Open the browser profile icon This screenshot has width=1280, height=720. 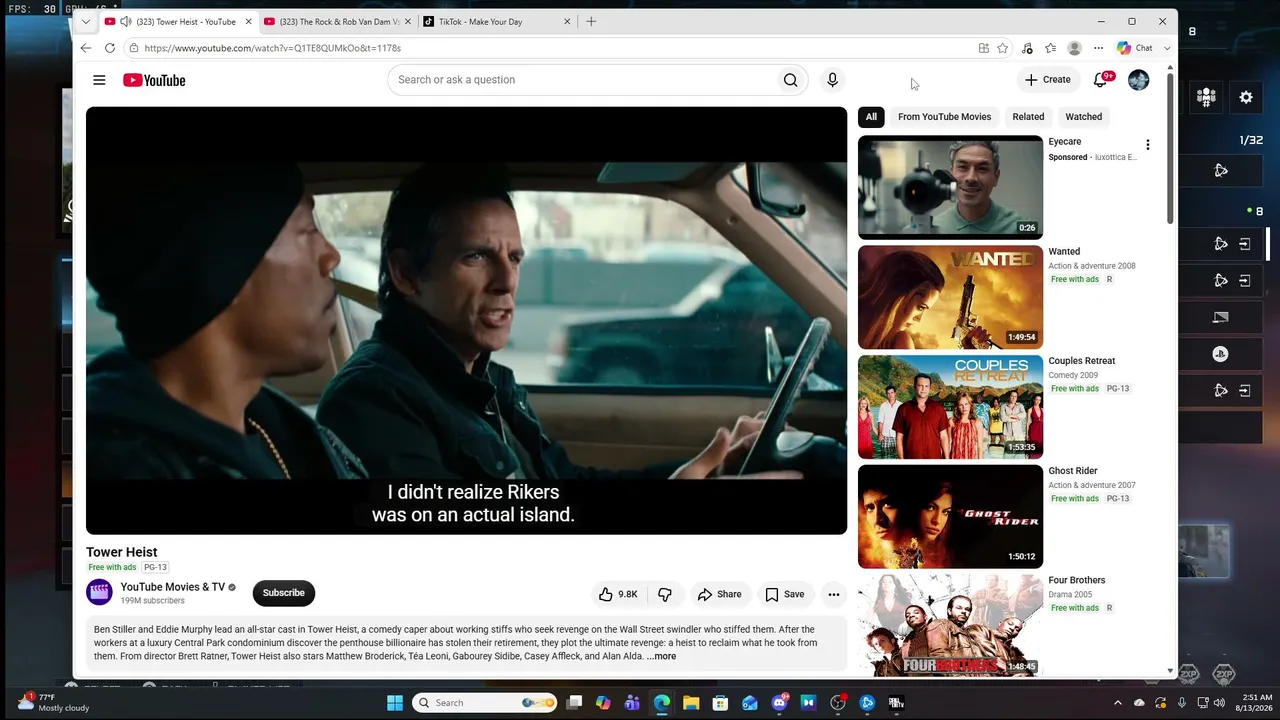(x=1074, y=48)
